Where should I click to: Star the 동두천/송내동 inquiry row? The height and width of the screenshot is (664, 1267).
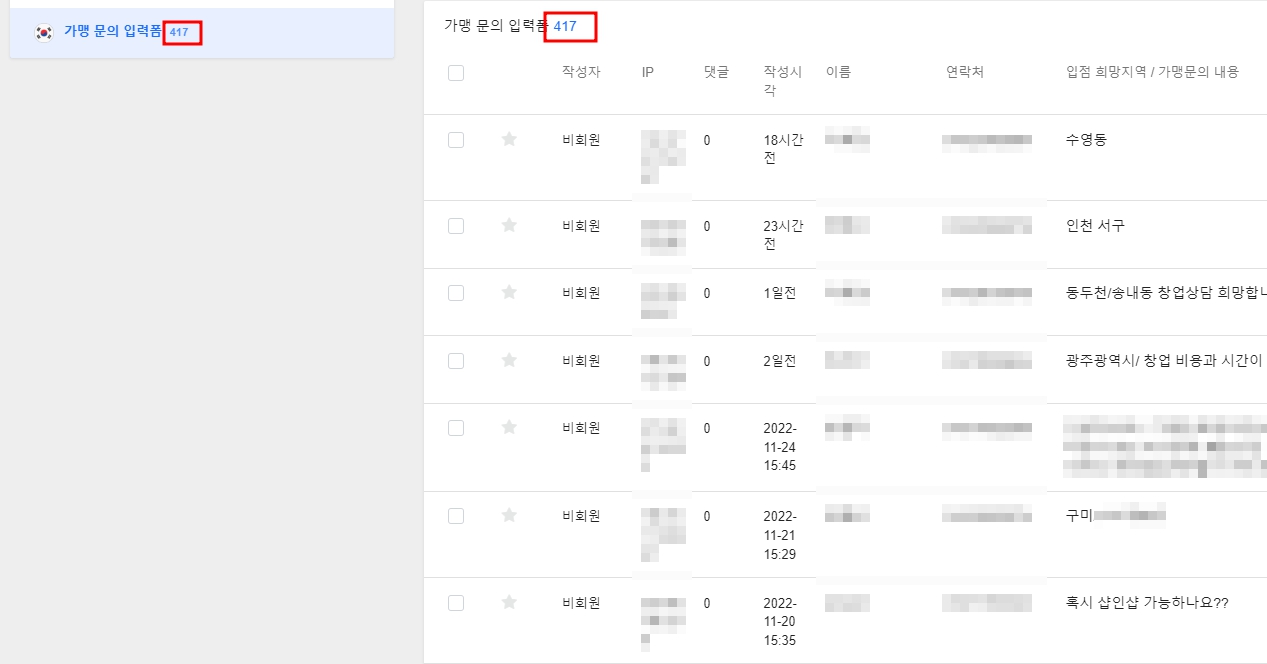pos(509,292)
